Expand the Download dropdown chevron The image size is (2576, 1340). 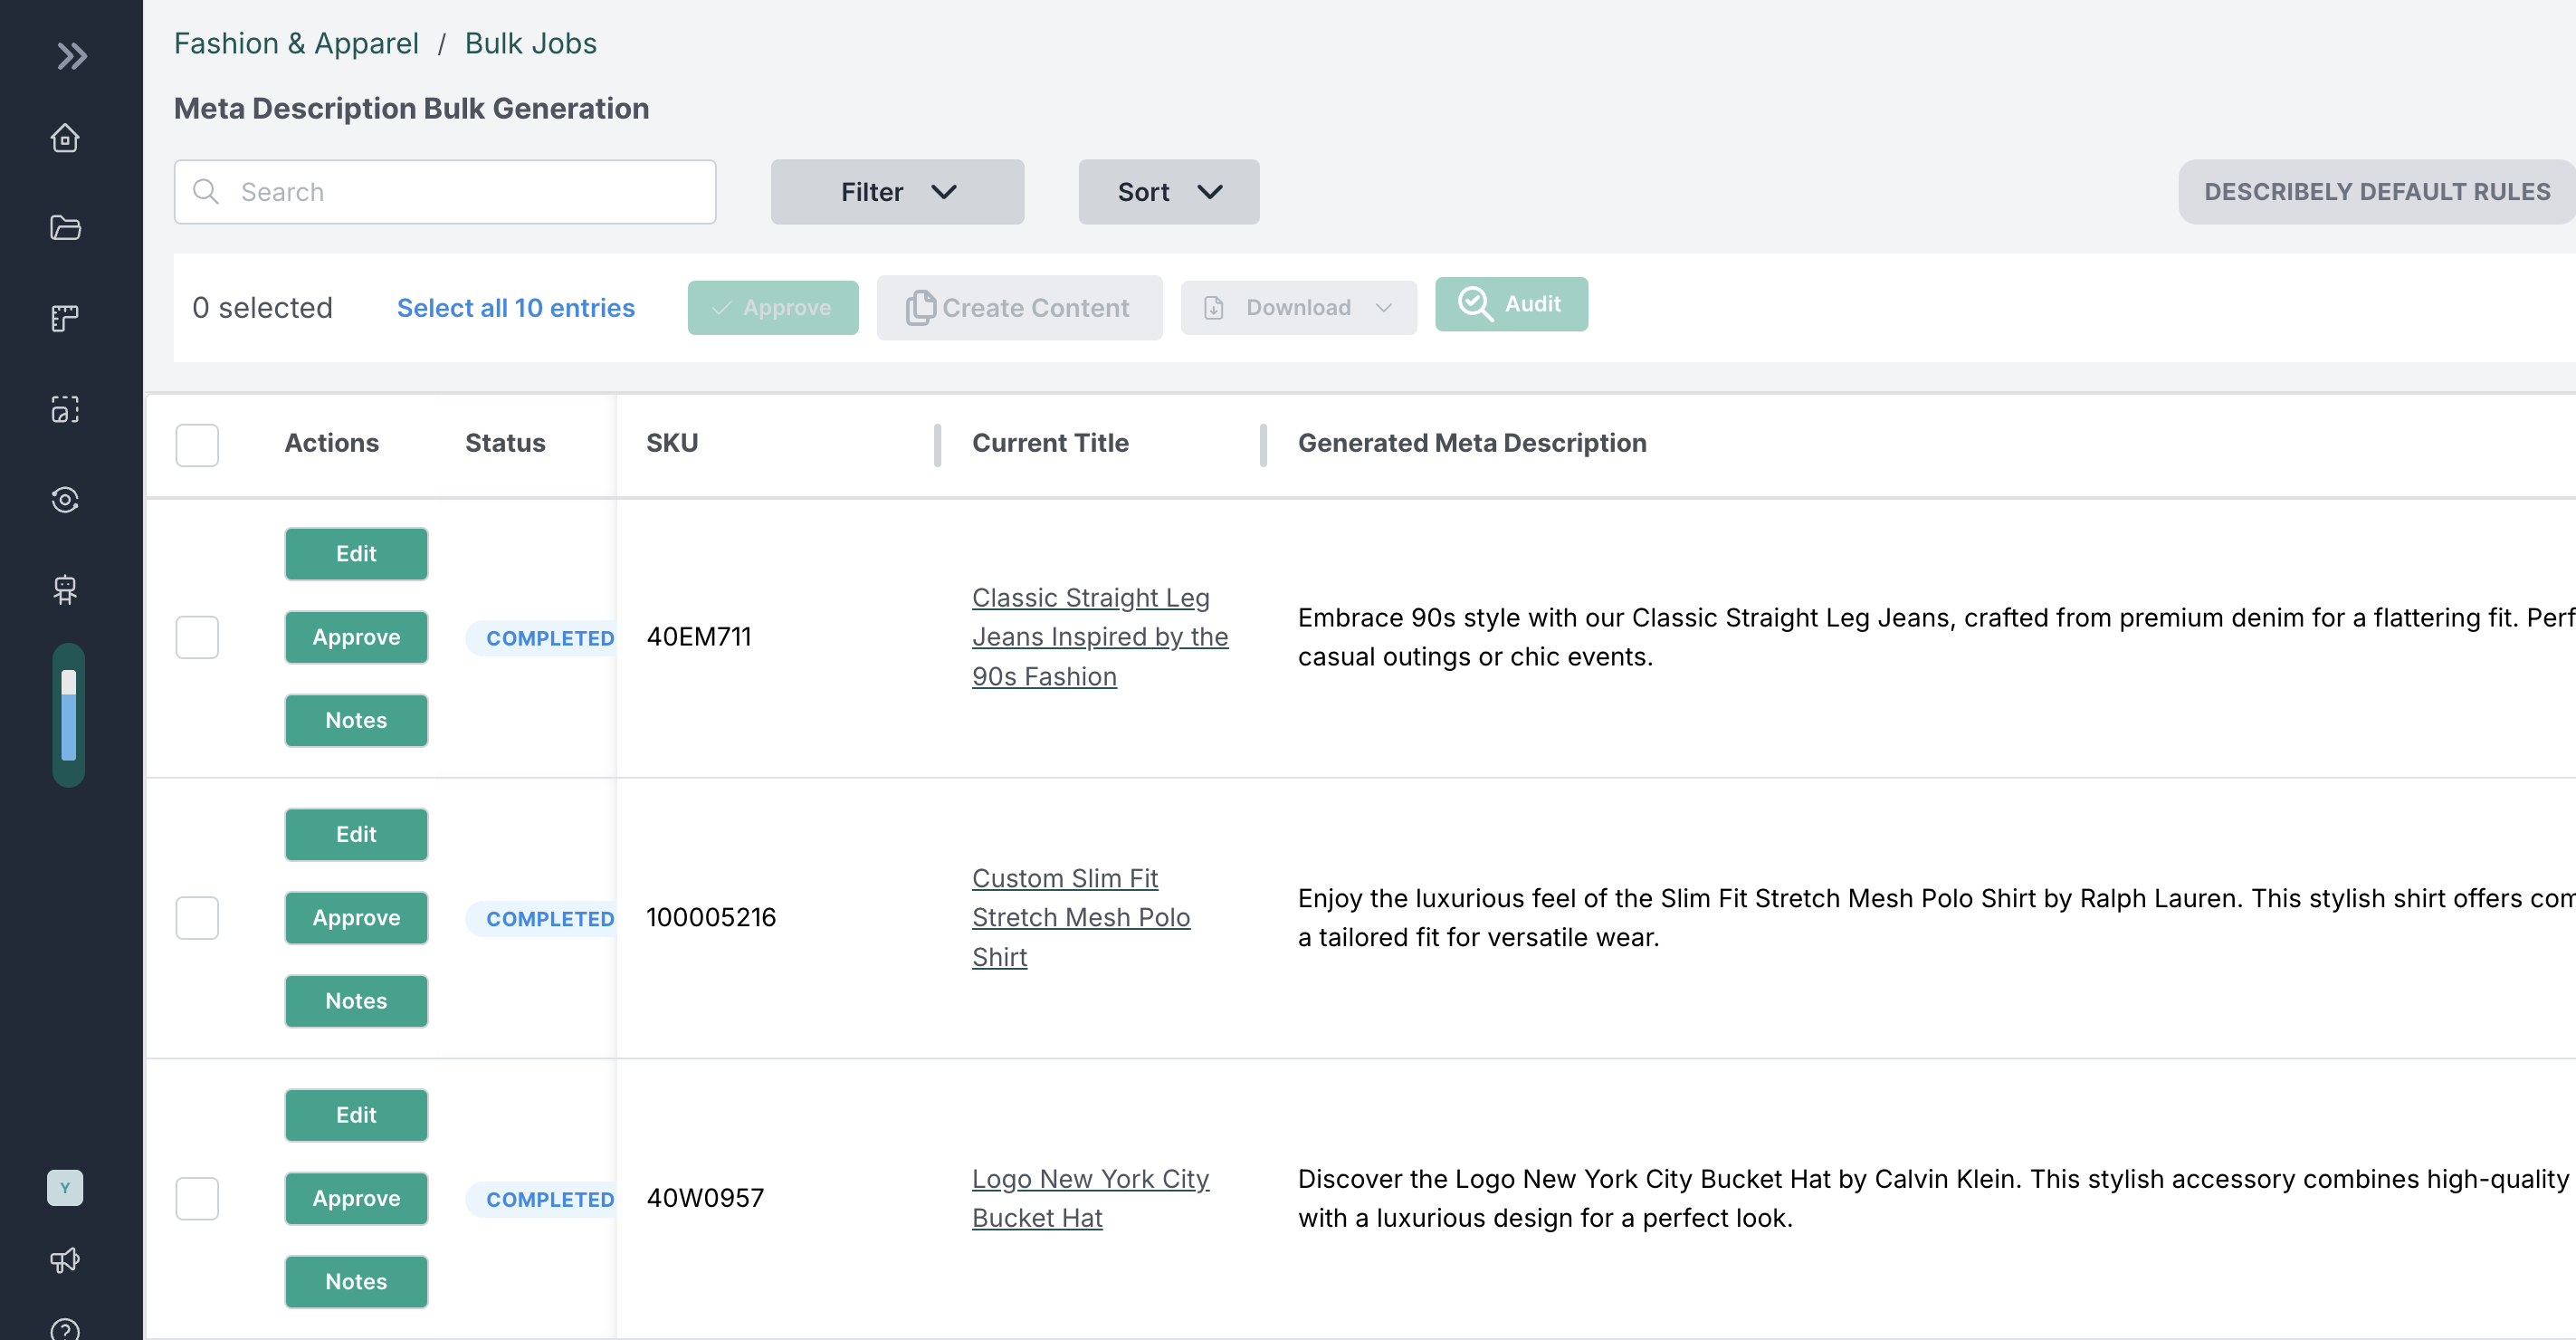1384,307
